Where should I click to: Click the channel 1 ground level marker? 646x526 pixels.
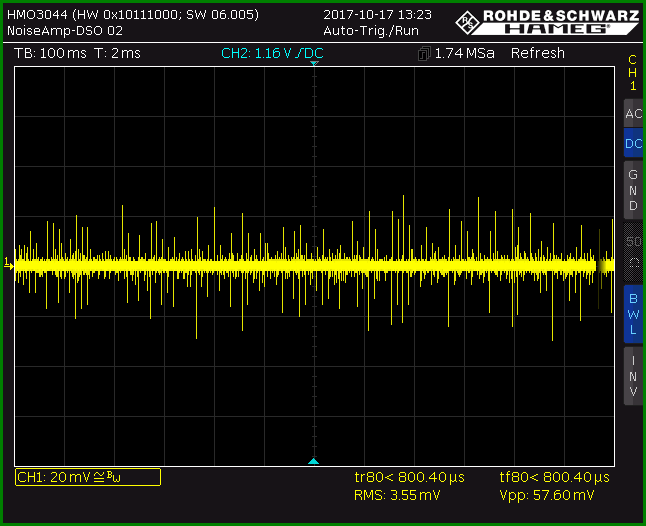[9, 263]
